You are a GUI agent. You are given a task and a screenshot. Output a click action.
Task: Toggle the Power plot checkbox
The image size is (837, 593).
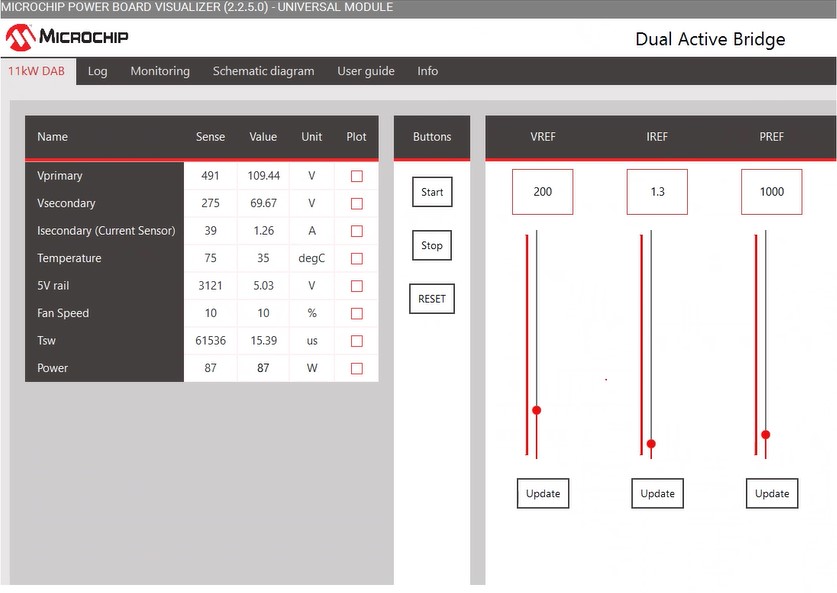pos(357,368)
